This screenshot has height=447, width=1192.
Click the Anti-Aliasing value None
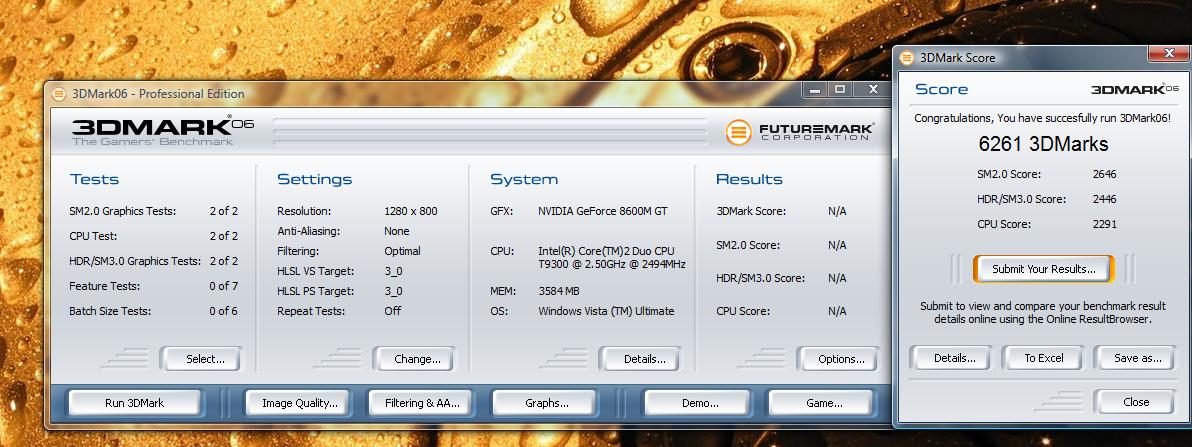[397, 231]
